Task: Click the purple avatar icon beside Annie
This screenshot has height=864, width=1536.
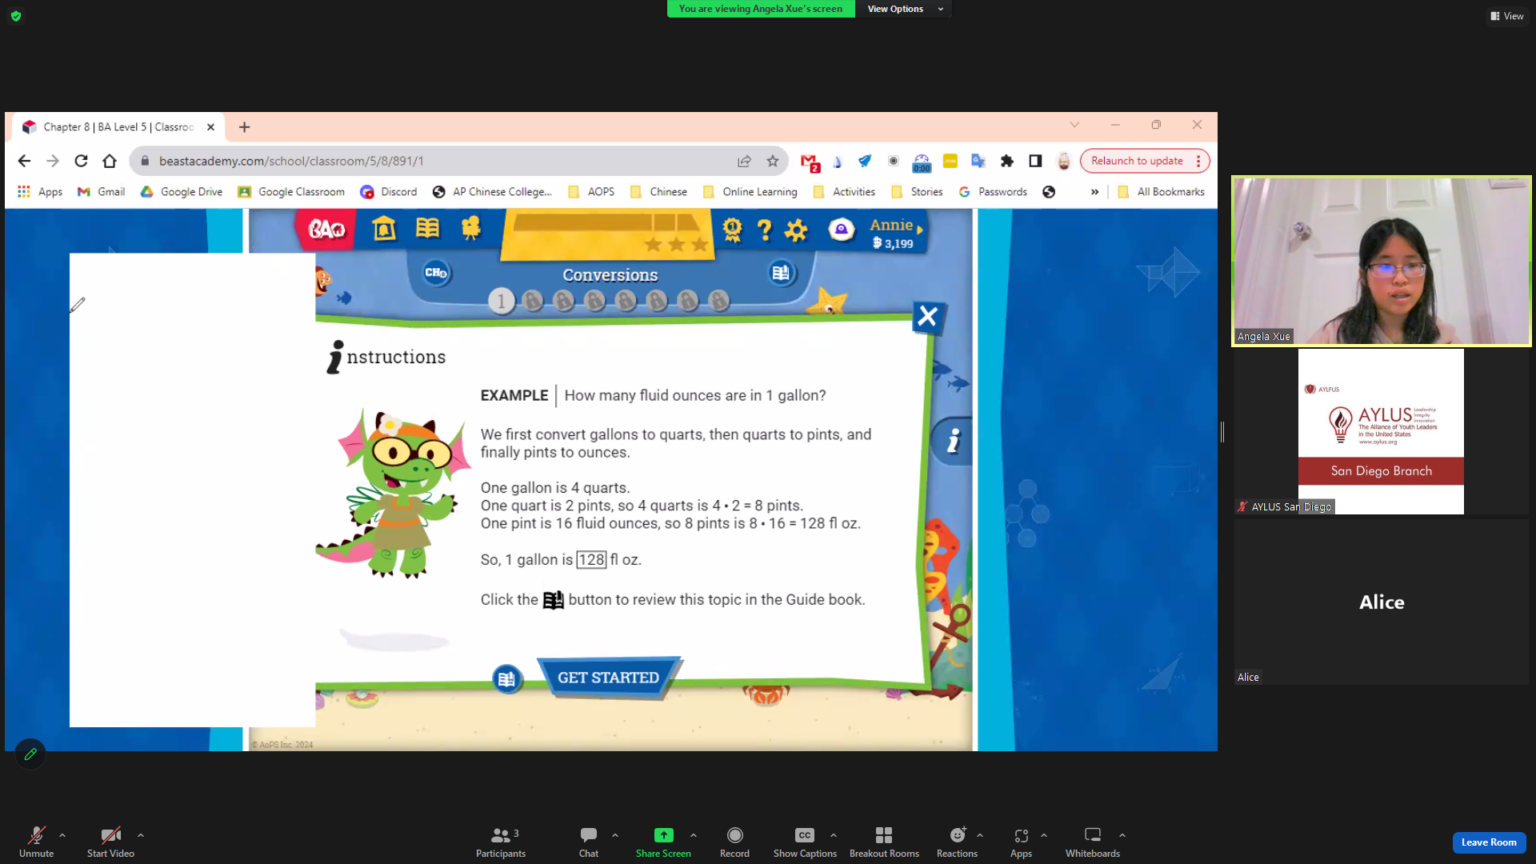Action: (x=842, y=230)
